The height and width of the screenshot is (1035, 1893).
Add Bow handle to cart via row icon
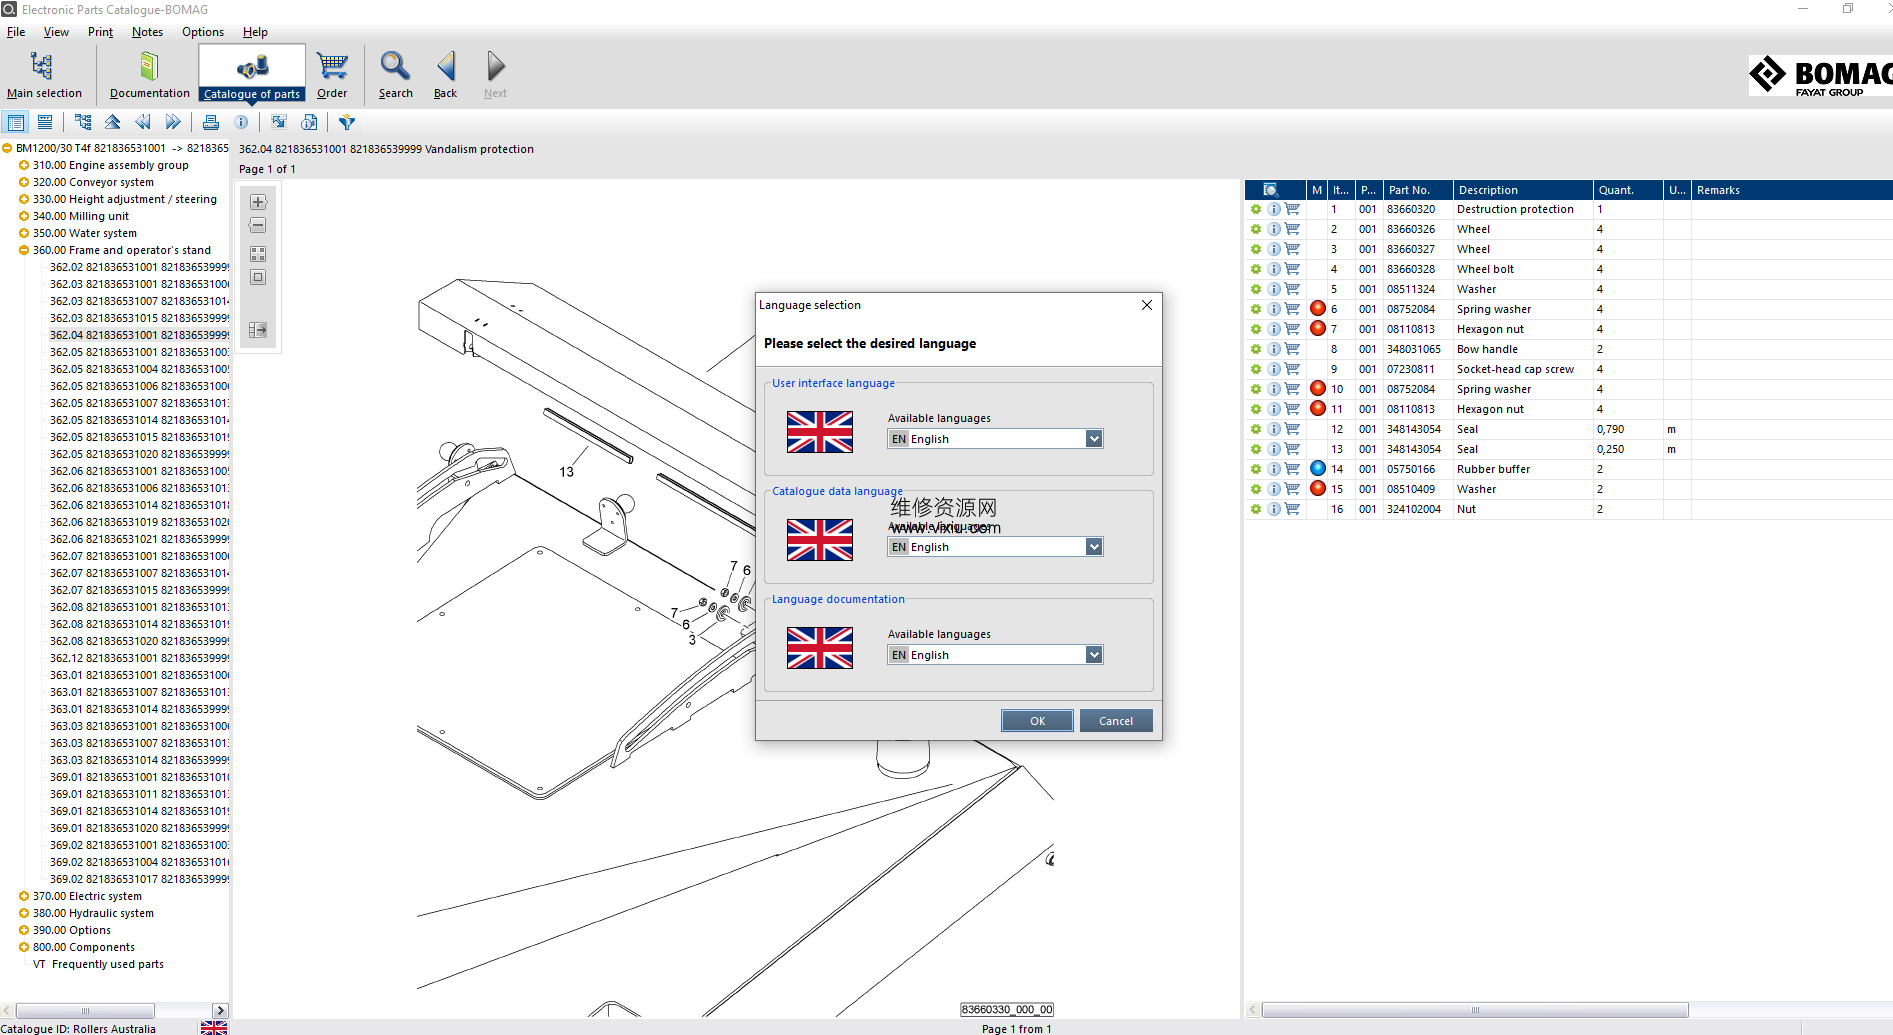1292,349
